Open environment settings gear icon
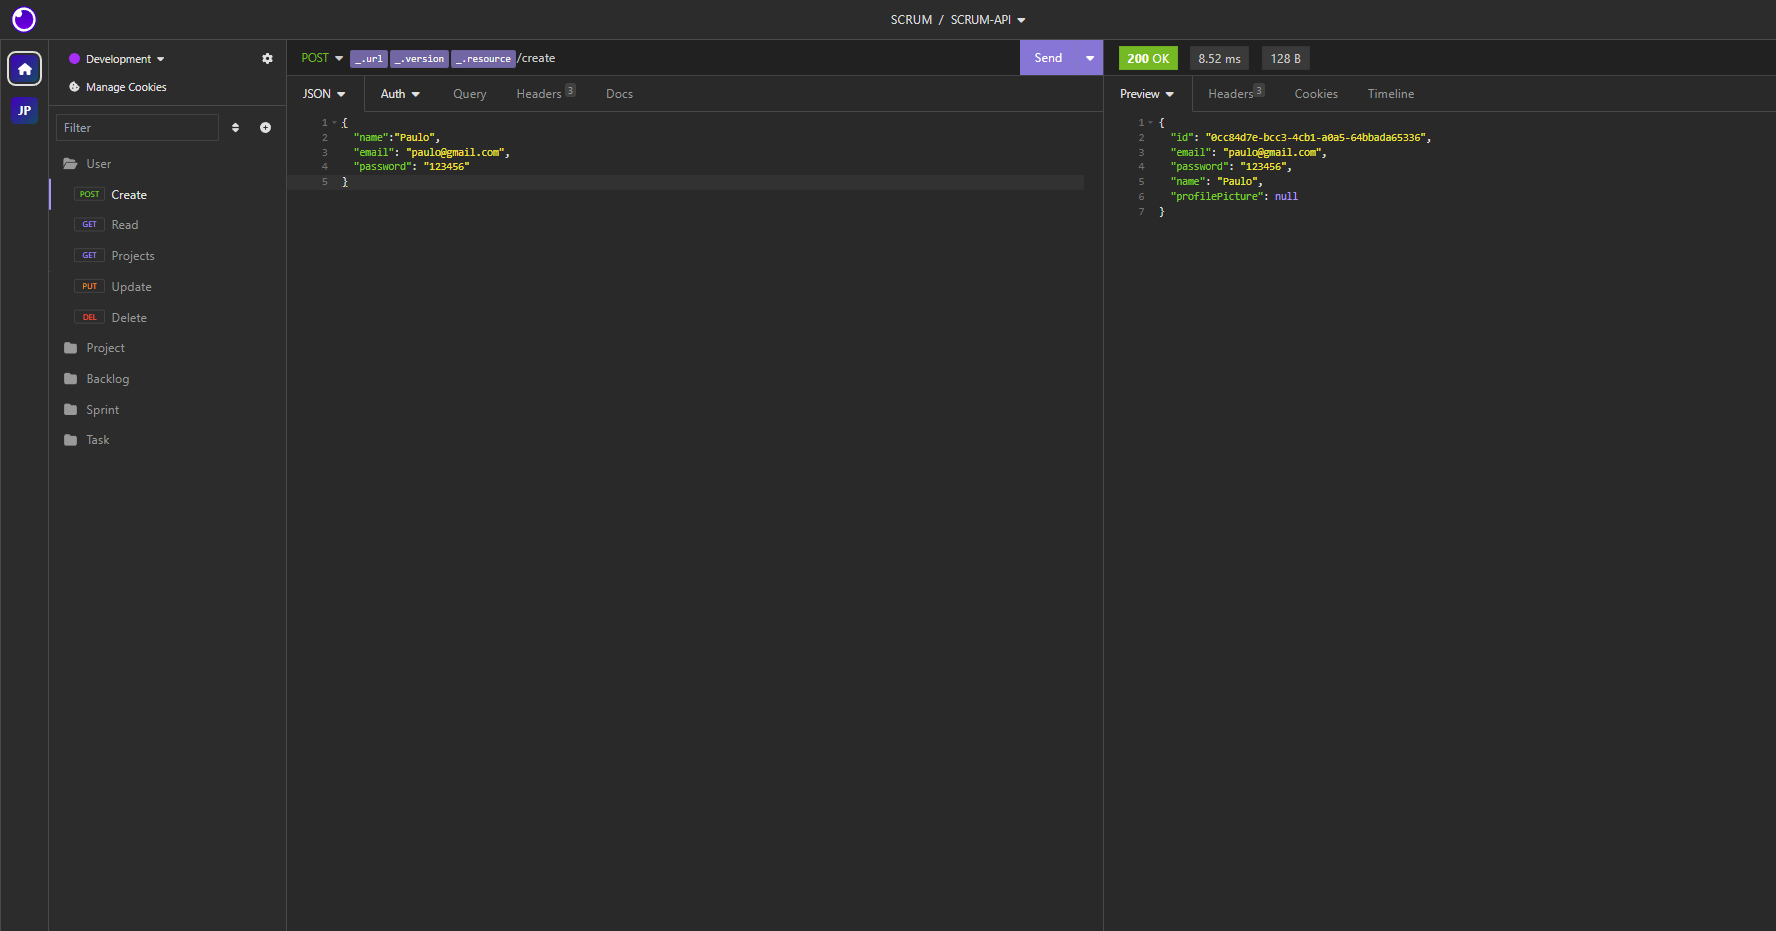 pos(267,59)
